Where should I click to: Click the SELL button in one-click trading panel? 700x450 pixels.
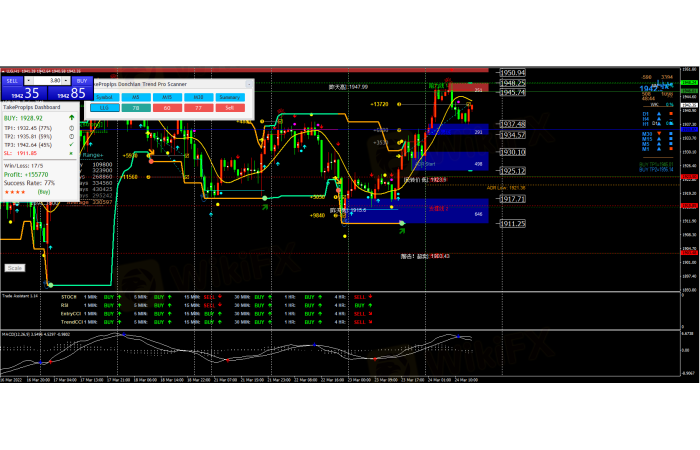[12, 78]
